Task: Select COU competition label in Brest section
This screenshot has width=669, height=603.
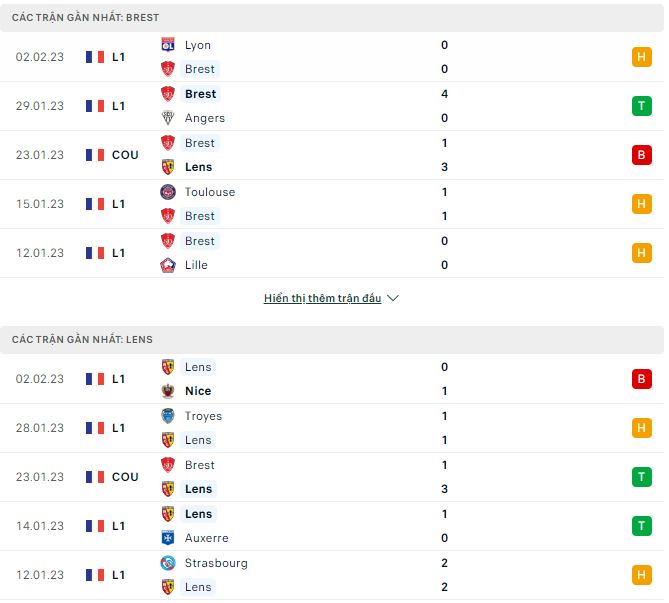Action: pyautogui.click(x=125, y=155)
